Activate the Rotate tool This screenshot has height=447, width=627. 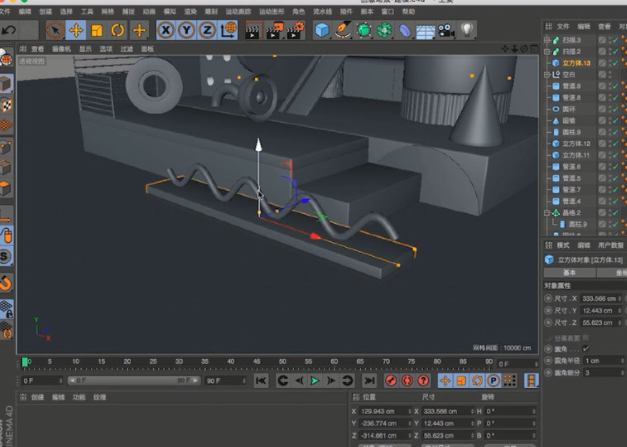117,30
